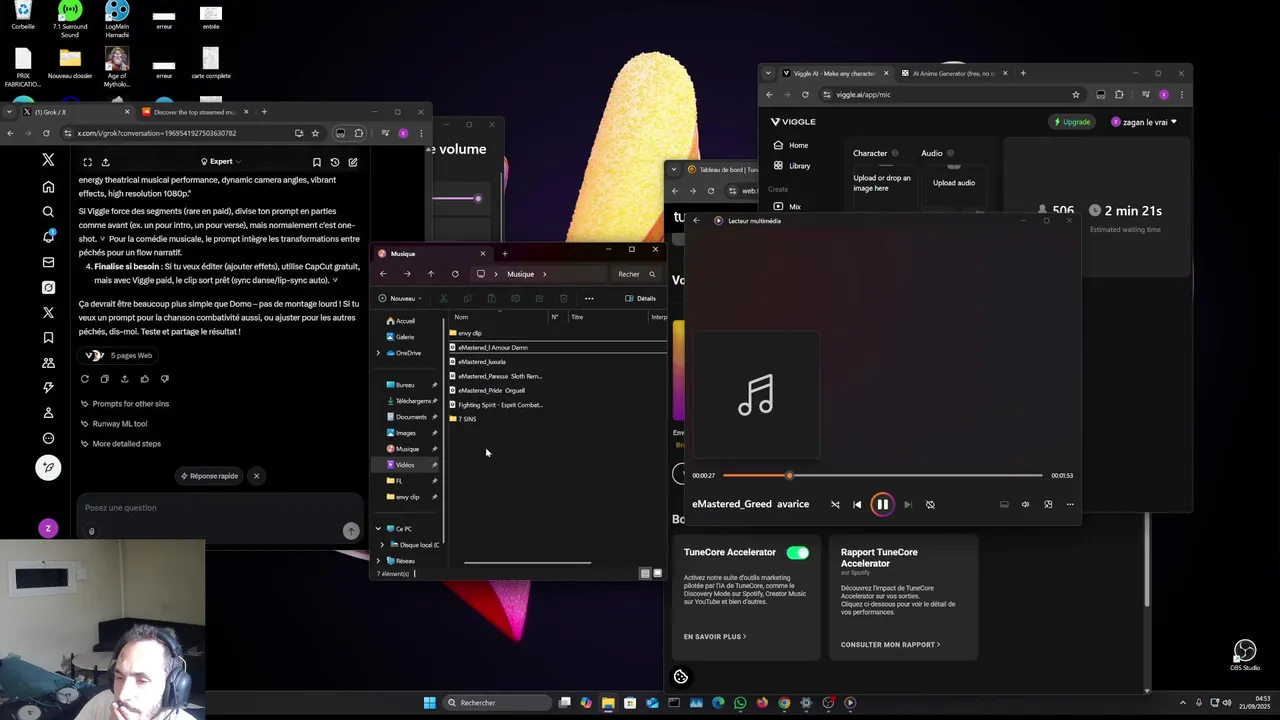Screen dimensions: 1280x720
Task: Click Upload audio in Viggle
Action: 954,183
